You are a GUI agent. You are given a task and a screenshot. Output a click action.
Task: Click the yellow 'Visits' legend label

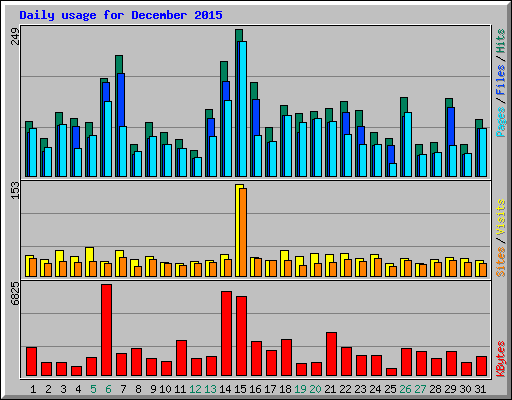tap(501, 218)
